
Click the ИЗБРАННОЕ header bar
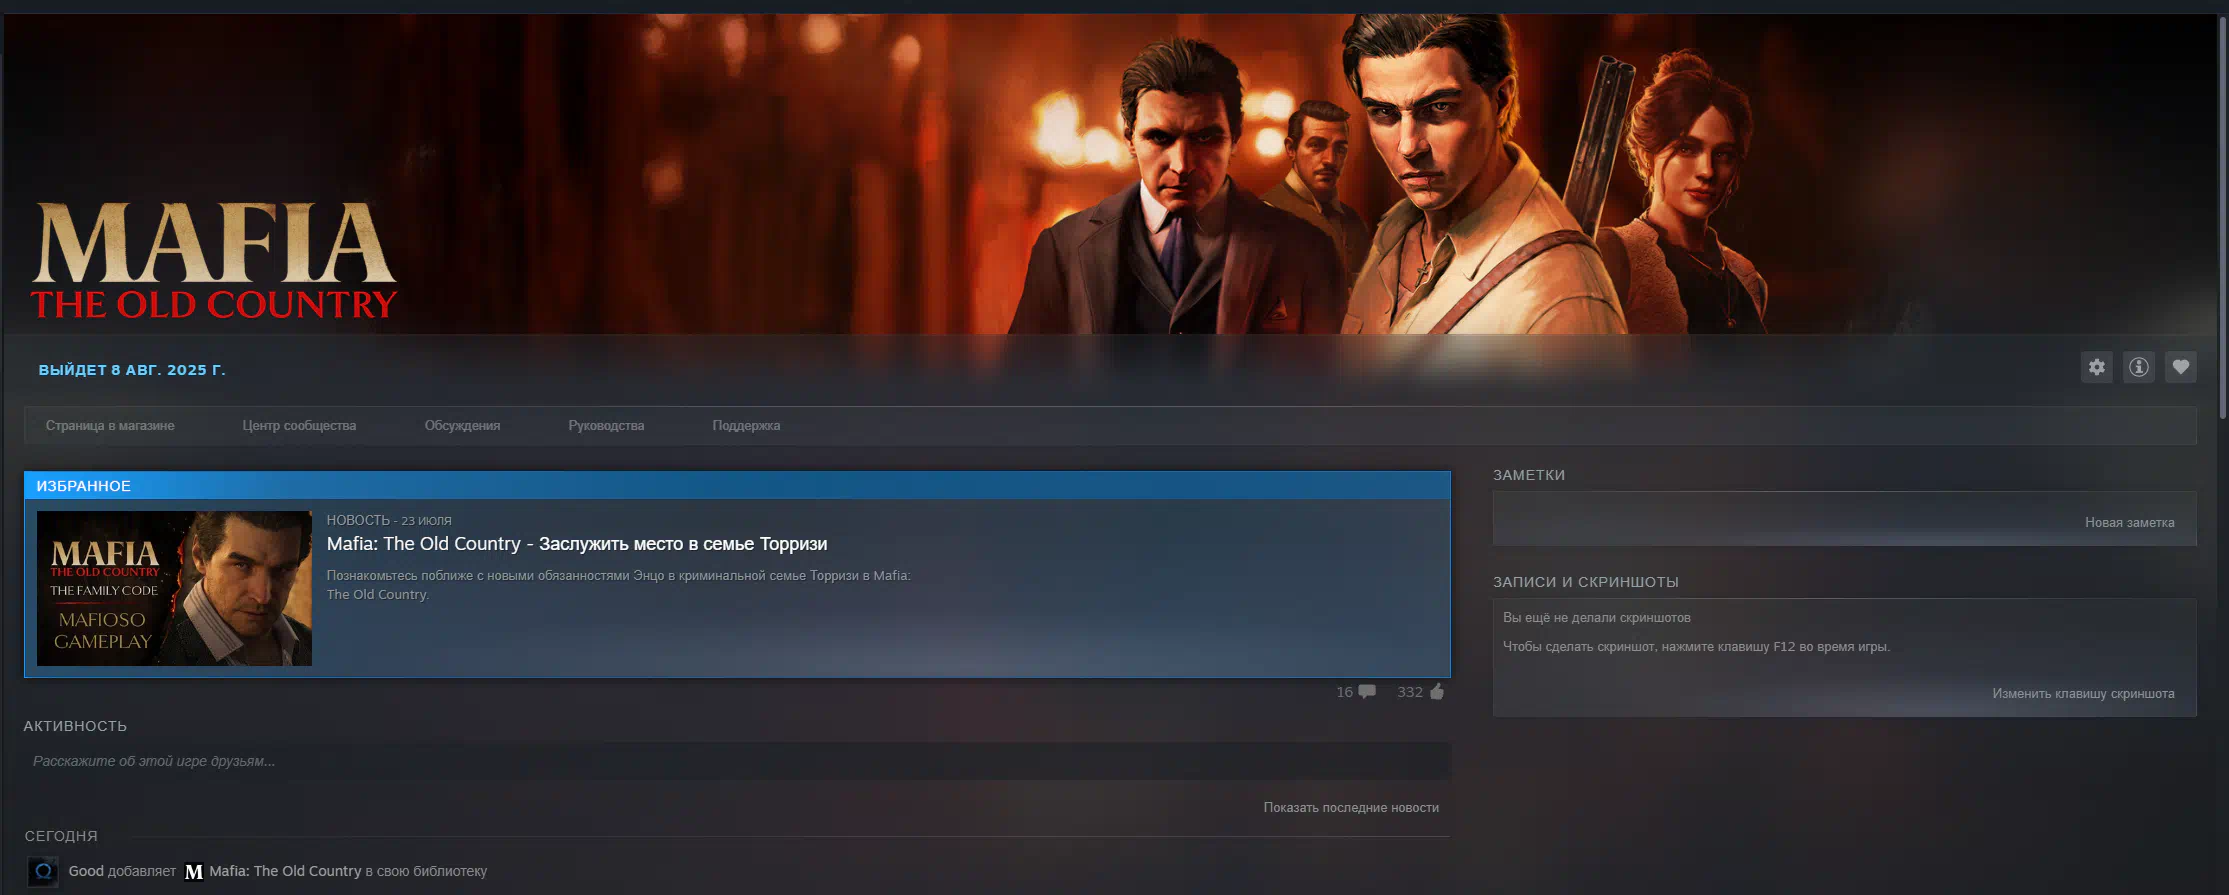coord(737,485)
